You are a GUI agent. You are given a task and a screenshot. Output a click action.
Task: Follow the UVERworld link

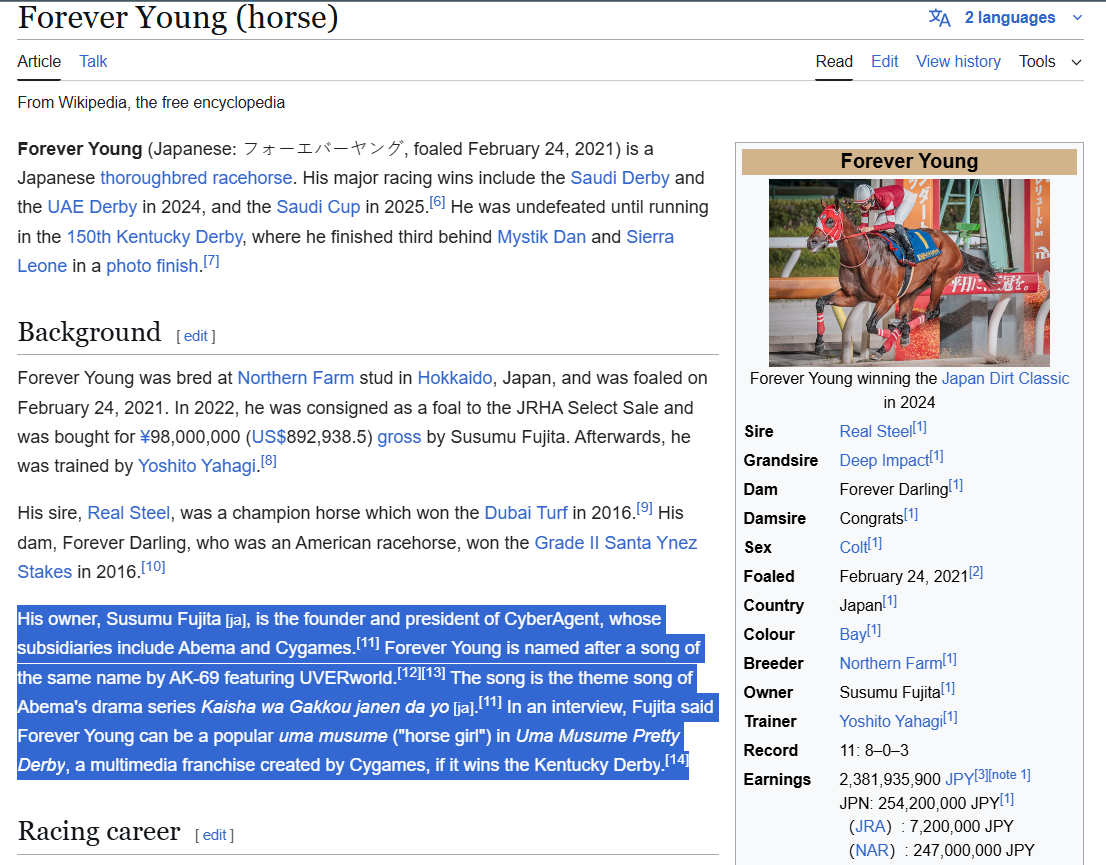tap(346, 678)
